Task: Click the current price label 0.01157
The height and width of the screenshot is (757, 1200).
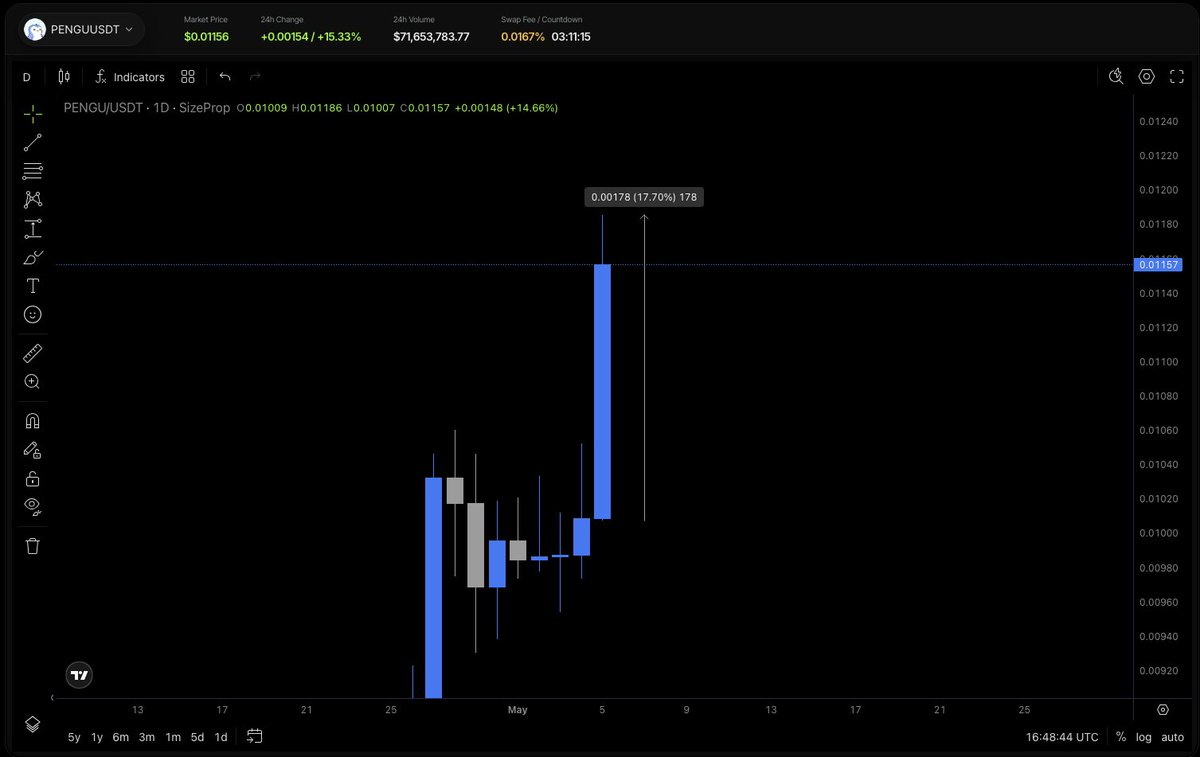Action: pyautogui.click(x=1158, y=264)
